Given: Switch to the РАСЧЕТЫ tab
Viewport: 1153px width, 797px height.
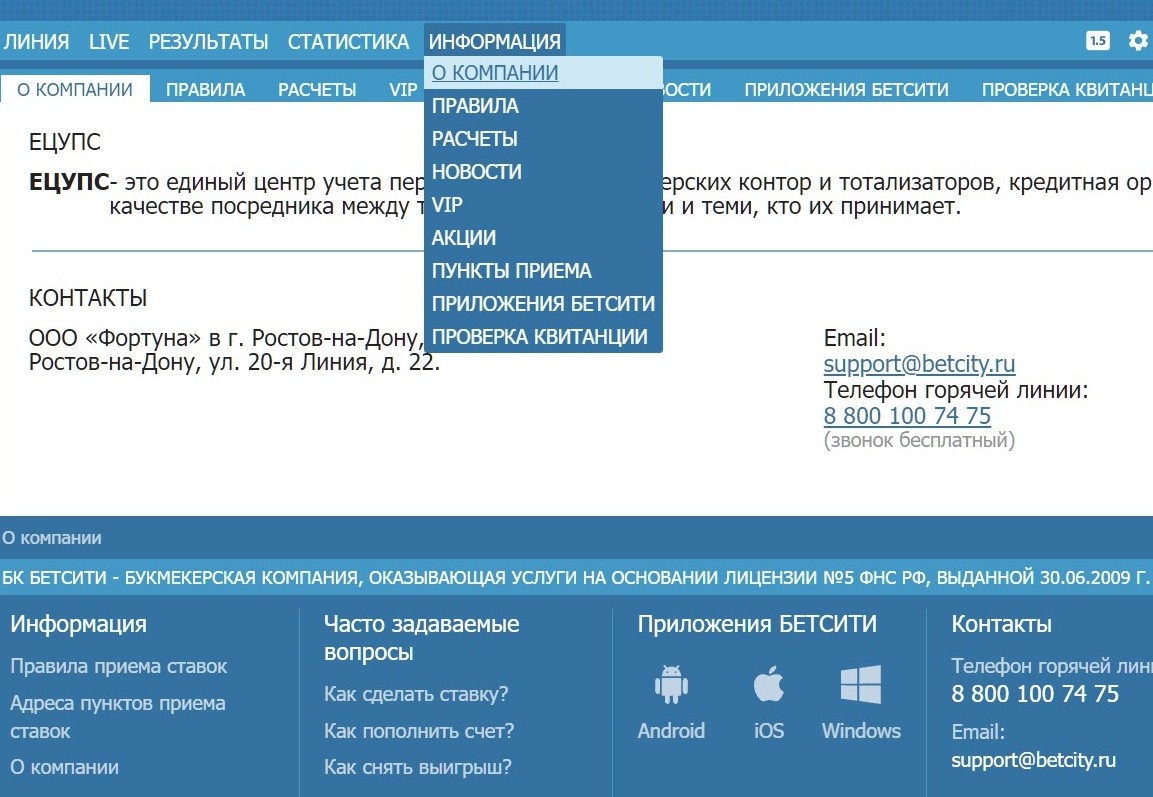Looking at the screenshot, I should tap(317, 90).
